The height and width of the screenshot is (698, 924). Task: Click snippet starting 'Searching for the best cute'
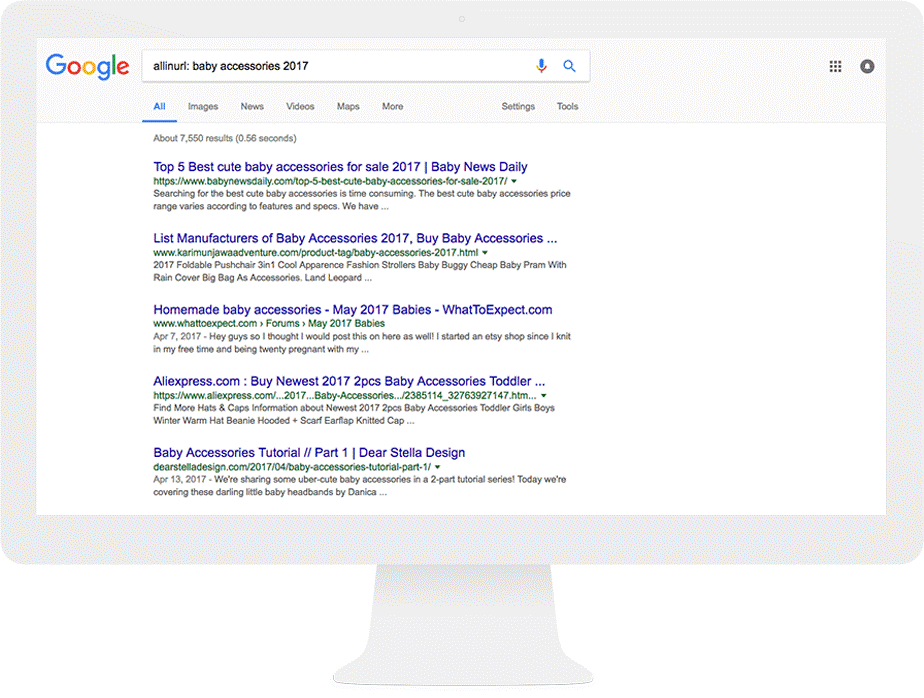pyautogui.click(x=362, y=200)
